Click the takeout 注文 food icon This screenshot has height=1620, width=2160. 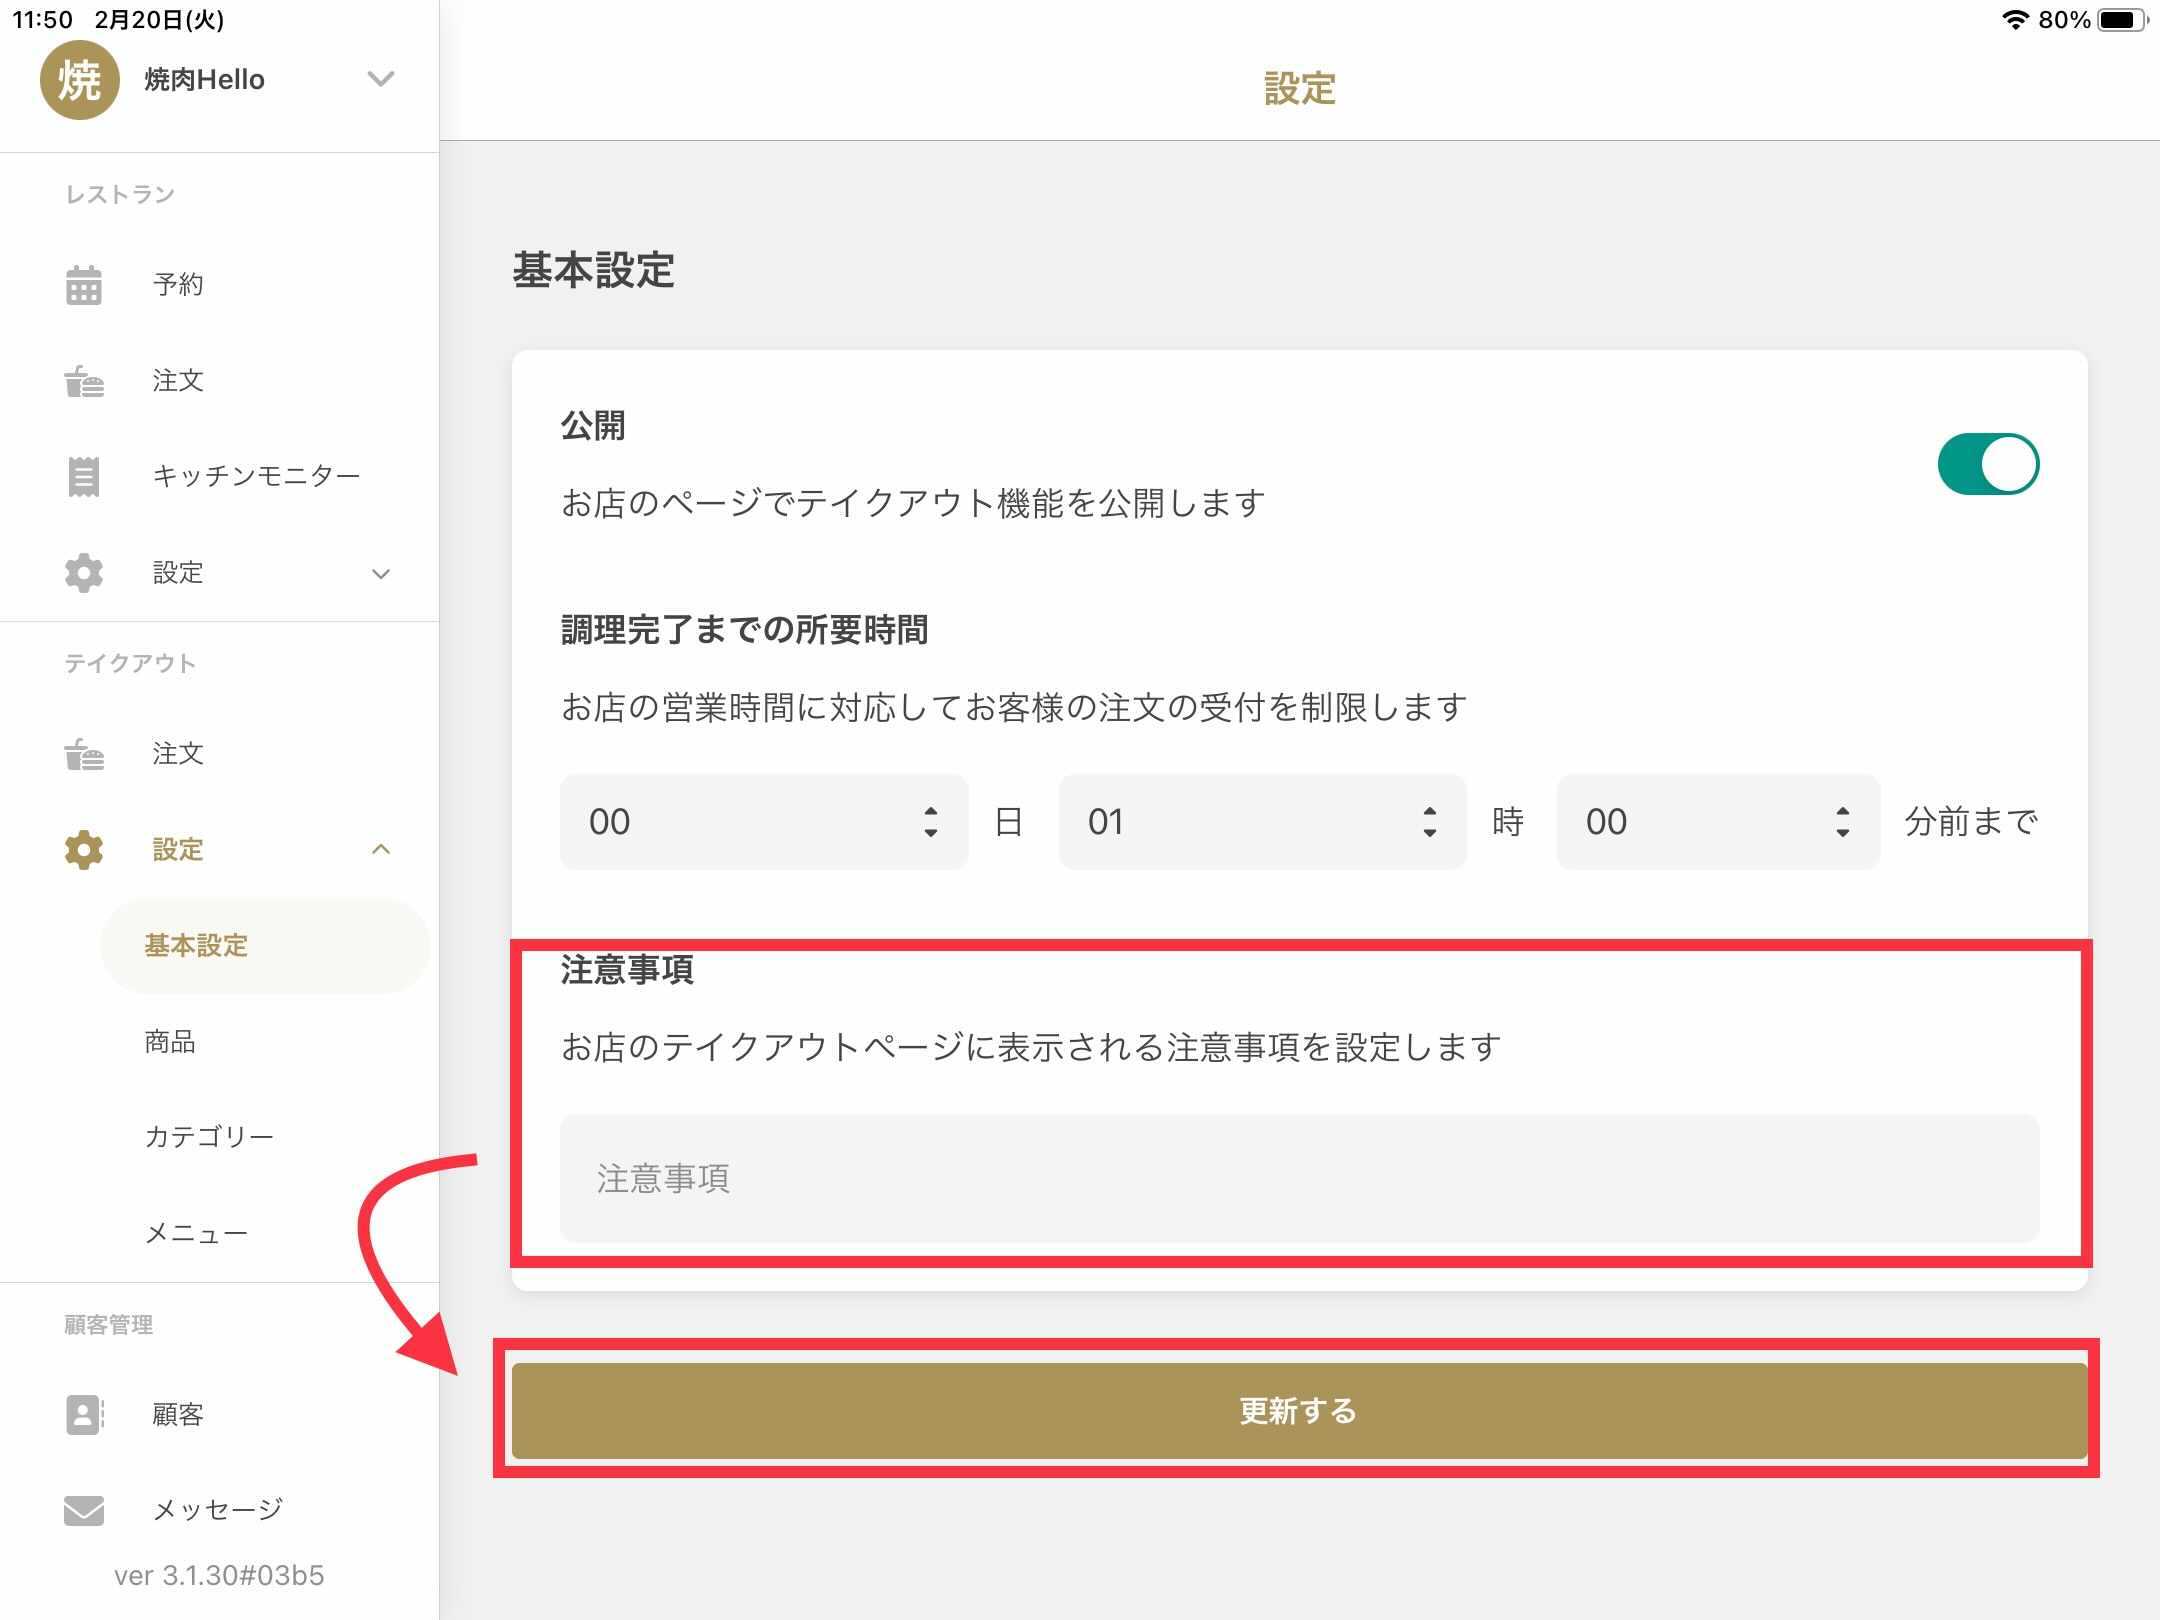pos(84,754)
